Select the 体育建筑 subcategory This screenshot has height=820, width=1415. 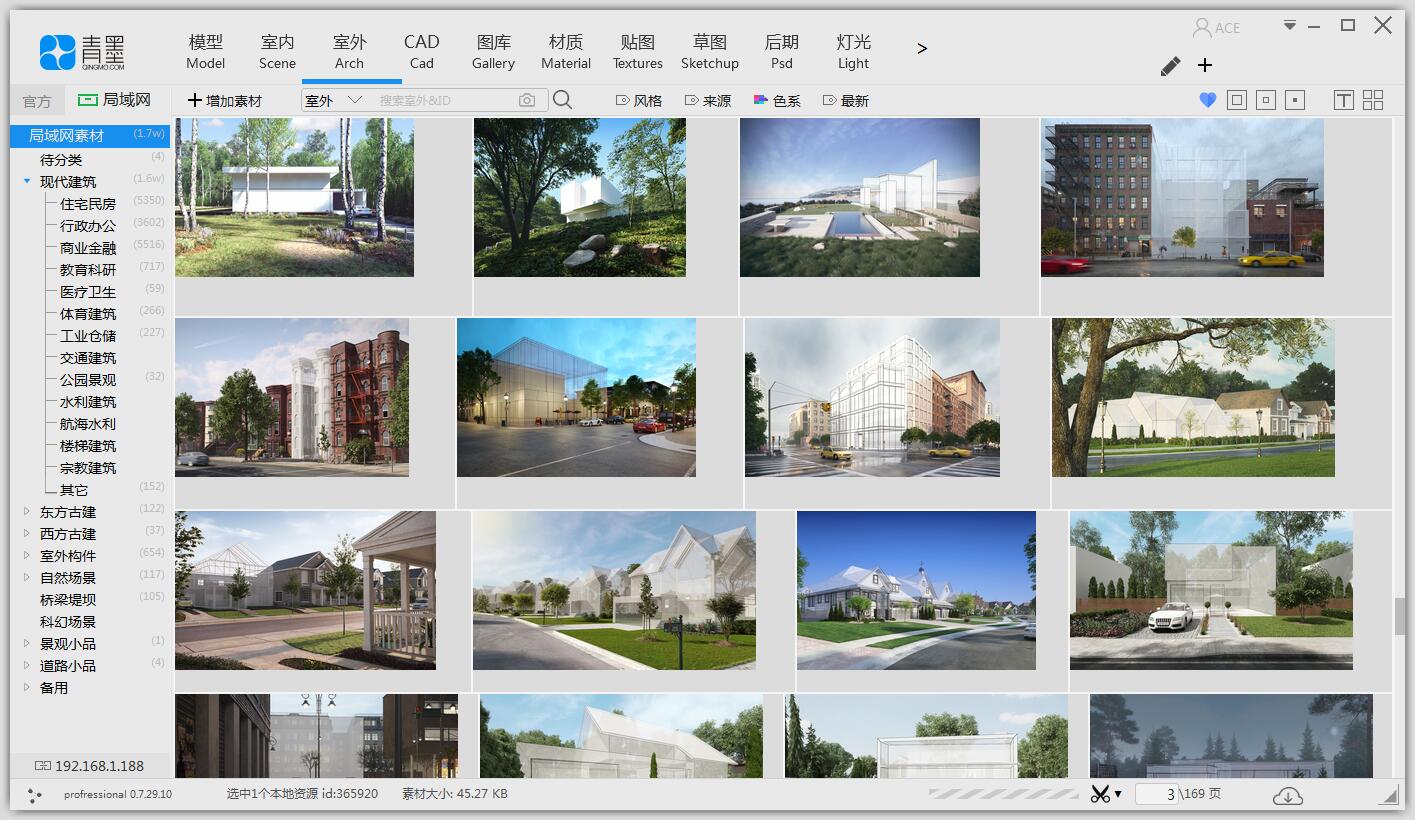[x=90, y=313]
